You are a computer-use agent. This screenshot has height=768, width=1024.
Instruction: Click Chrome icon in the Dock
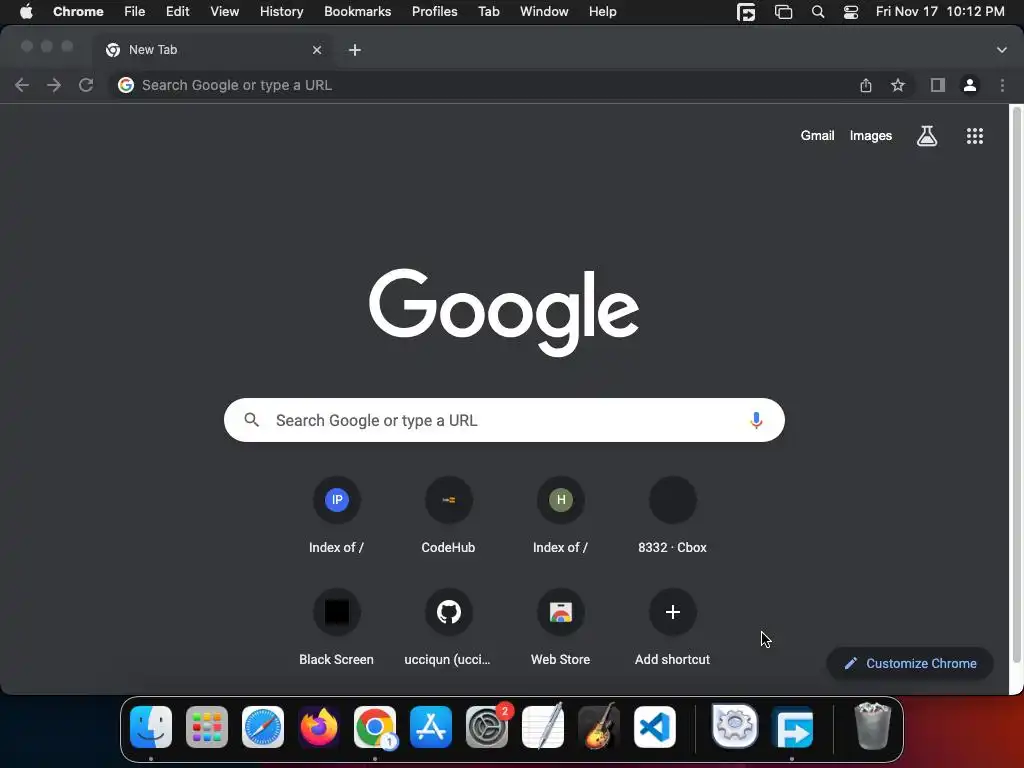point(375,727)
